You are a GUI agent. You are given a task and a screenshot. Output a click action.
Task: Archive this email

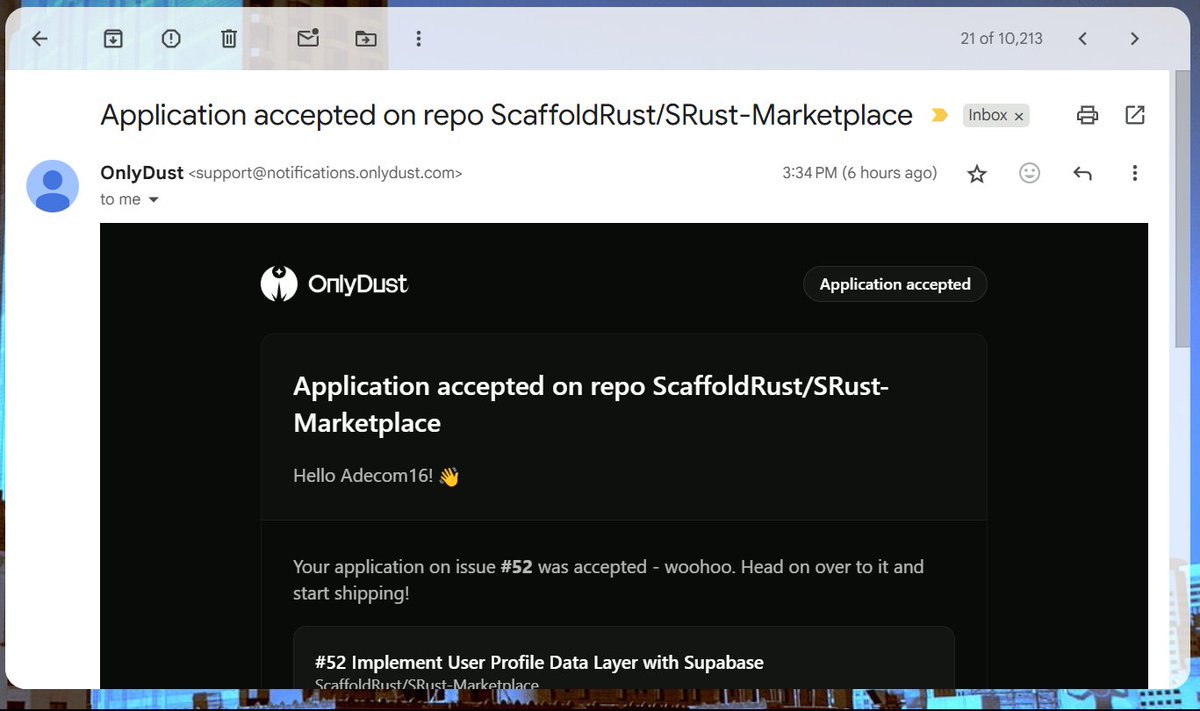coord(112,38)
